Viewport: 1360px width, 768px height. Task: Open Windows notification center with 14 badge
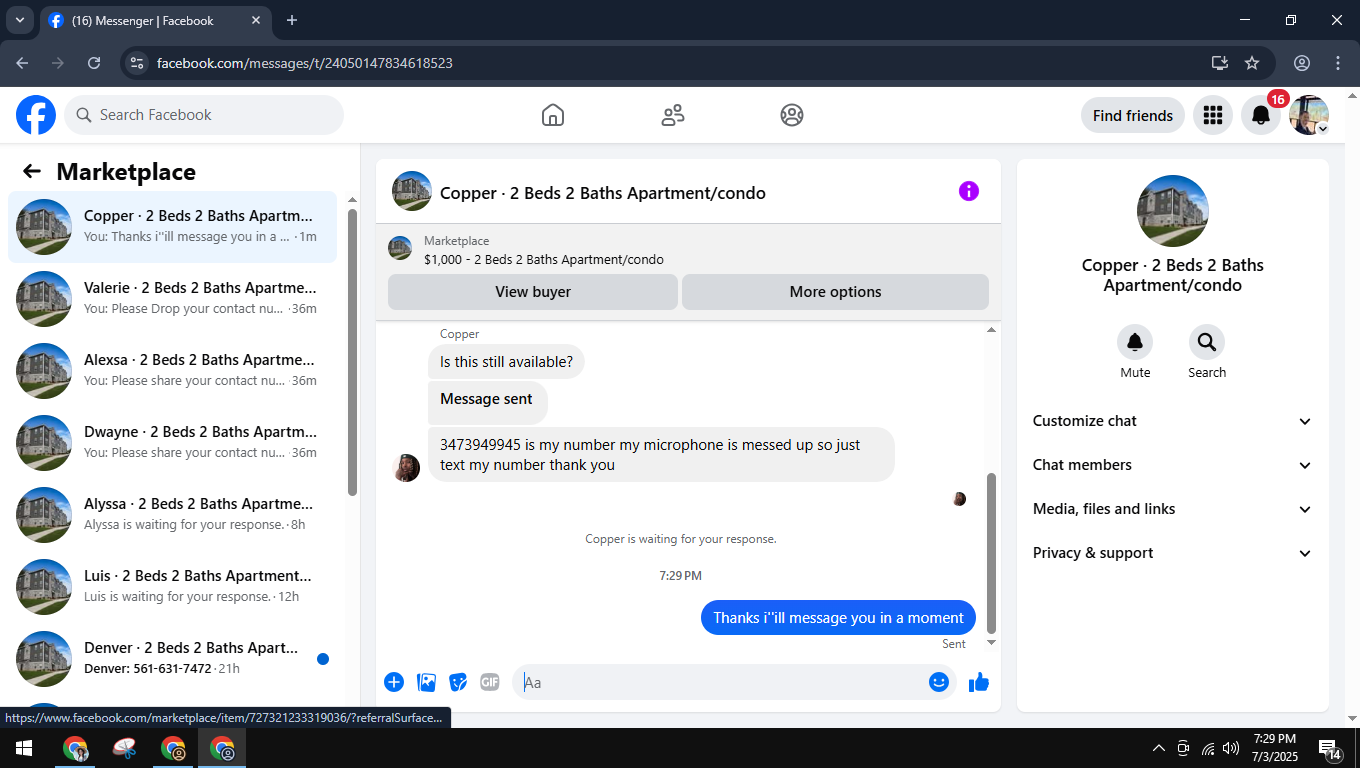[1330, 748]
